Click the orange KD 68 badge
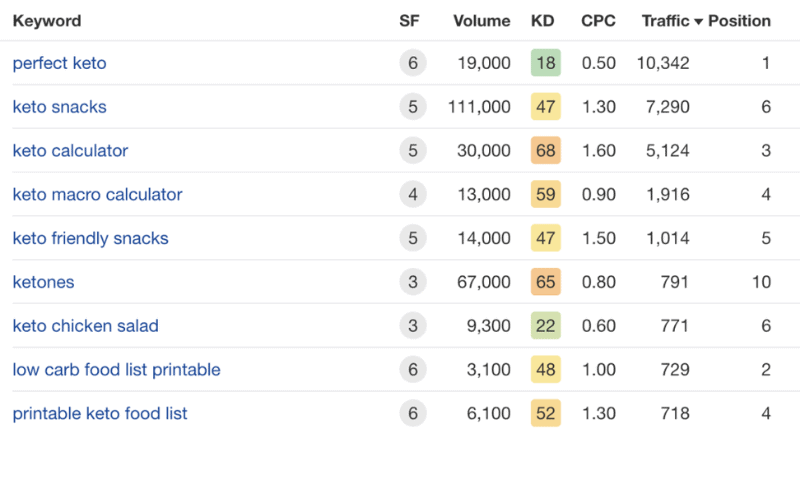The height and width of the screenshot is (500, 800). (545, 151)
